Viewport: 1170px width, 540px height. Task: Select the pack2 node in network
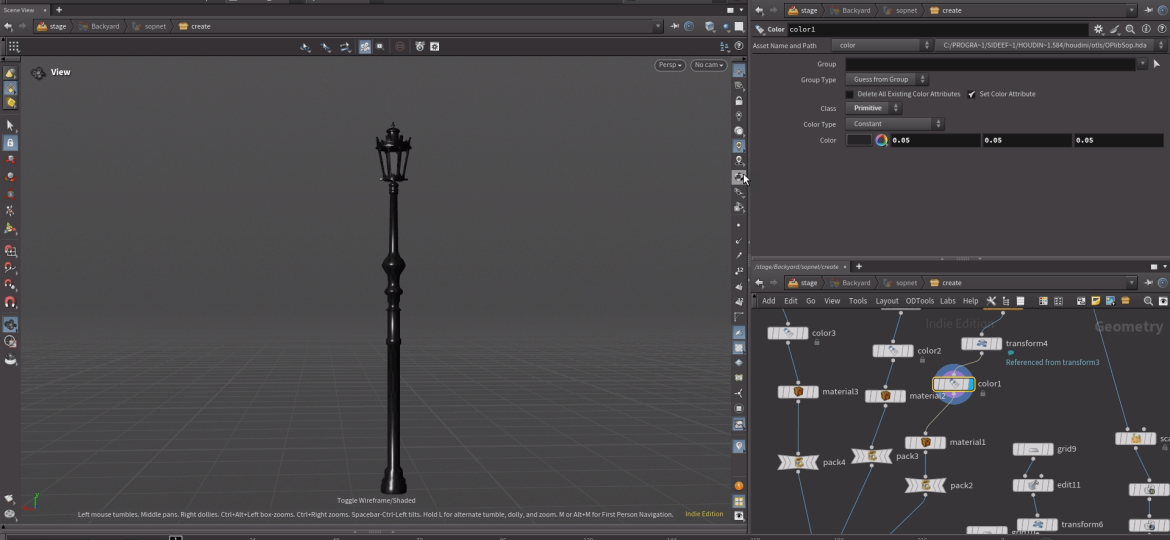tap(926, 486)
